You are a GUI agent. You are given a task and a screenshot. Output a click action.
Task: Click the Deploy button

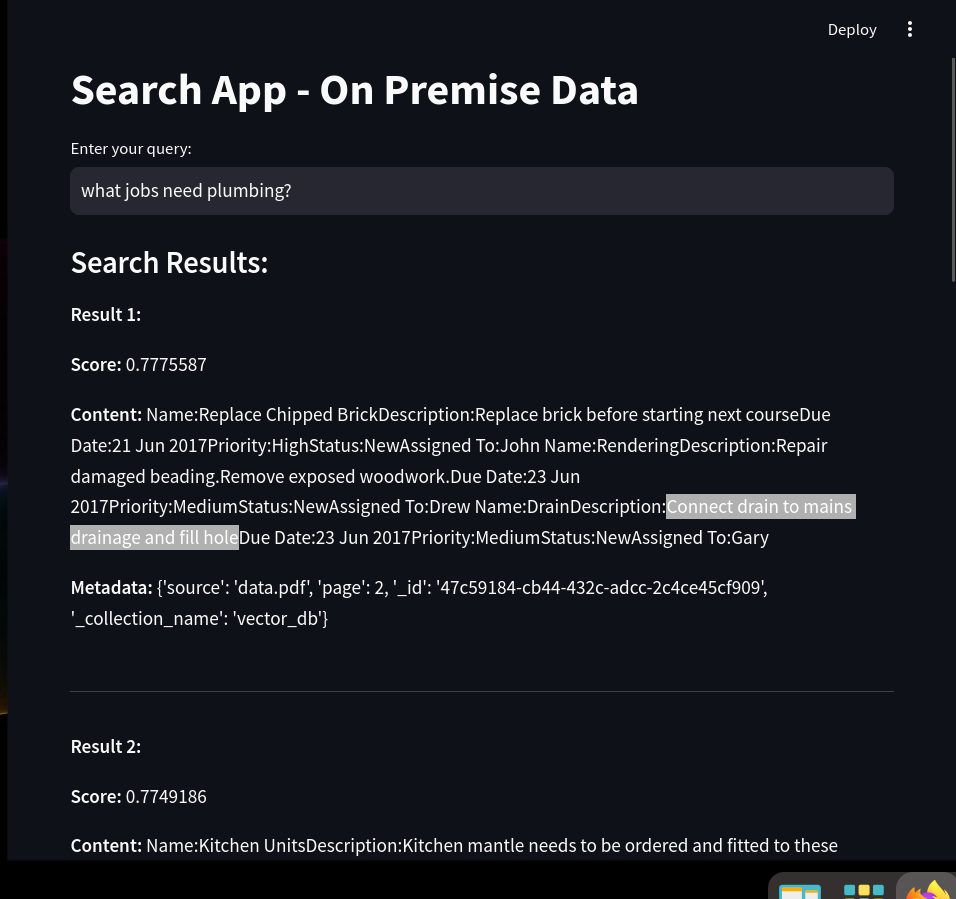click(x=852, y=29)
